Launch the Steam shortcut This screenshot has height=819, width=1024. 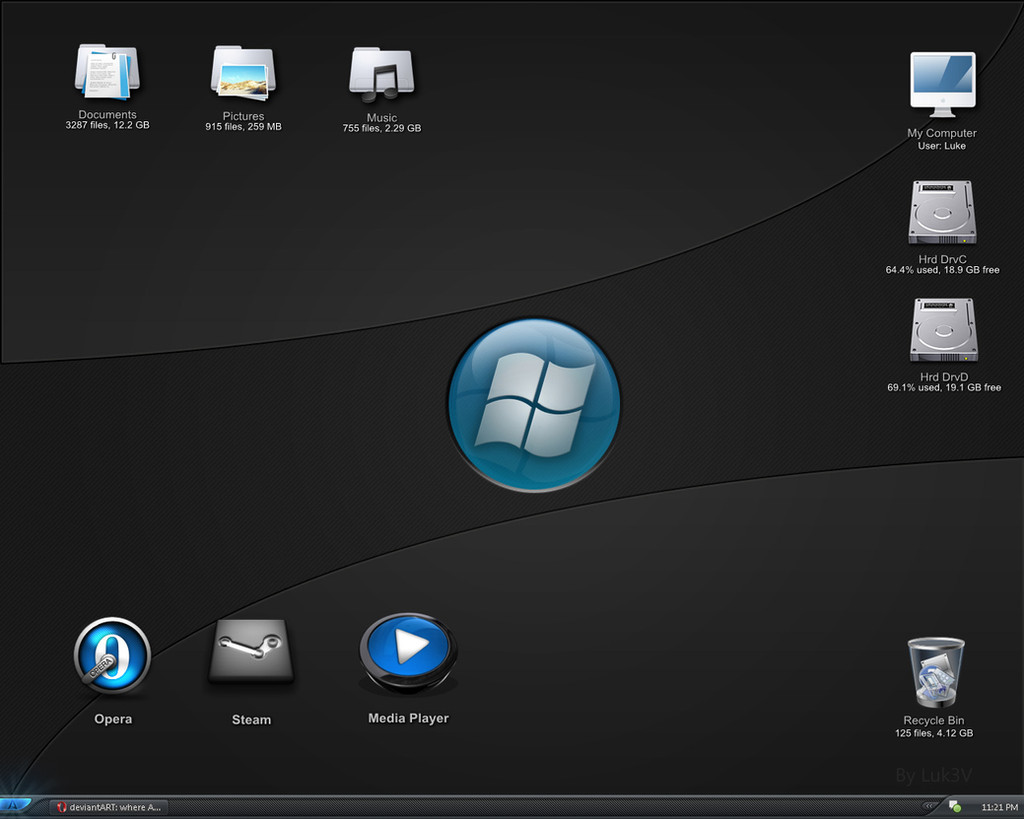click(251, 651)
